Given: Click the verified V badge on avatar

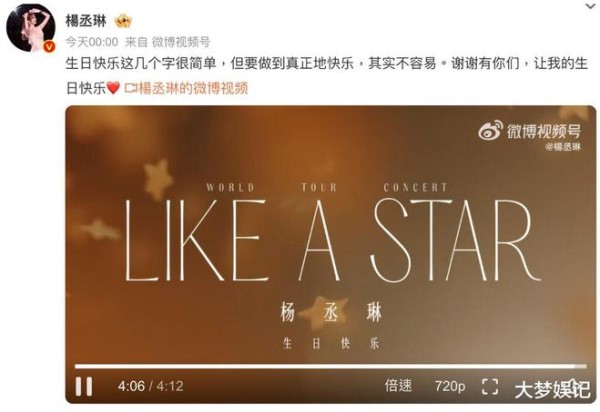Looking at the screenshot, I should coord(49,47).
